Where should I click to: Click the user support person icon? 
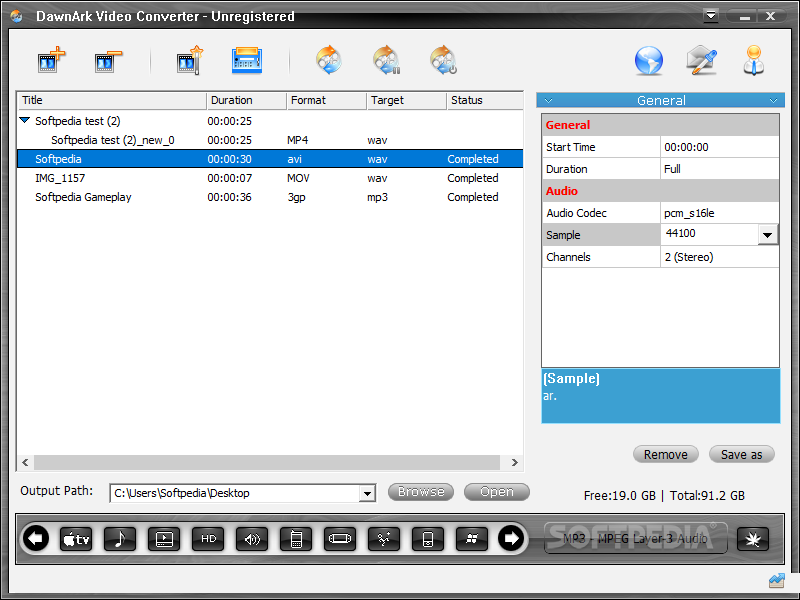[x=754, y=60]
